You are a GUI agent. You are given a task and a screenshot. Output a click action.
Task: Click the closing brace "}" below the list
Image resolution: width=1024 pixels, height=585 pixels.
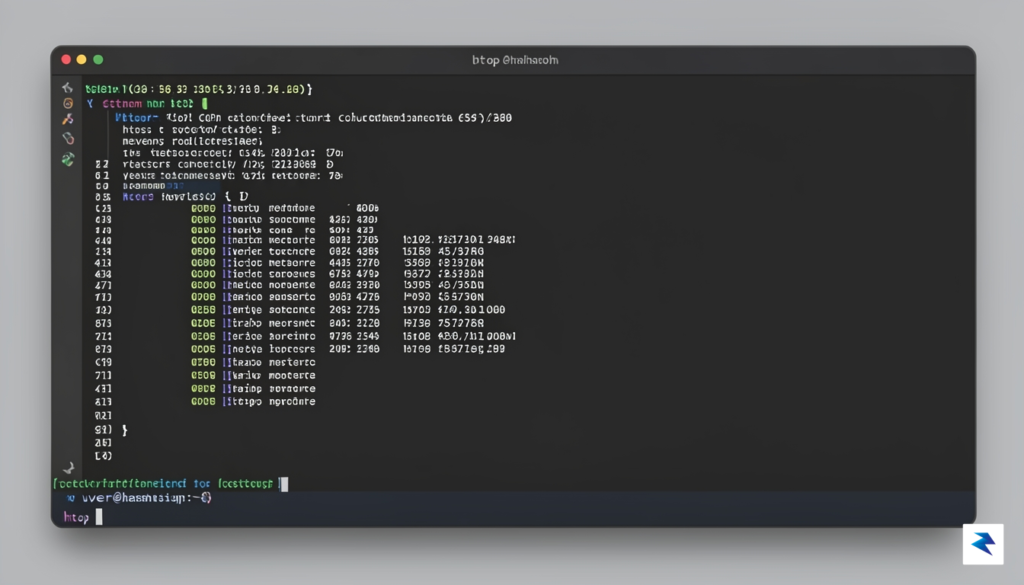tap(125, 430)
